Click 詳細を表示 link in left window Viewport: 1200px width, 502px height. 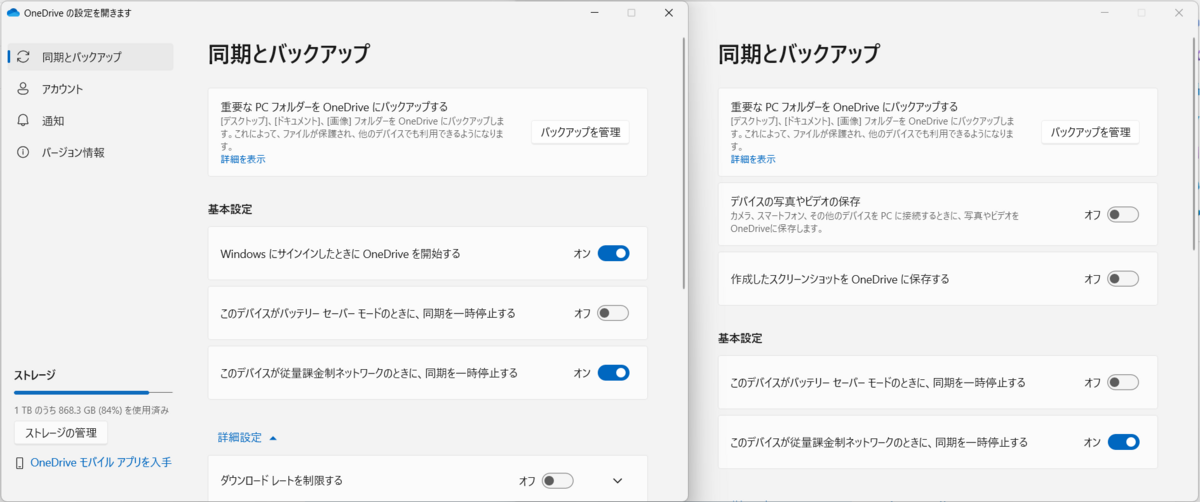pos(243,159)
